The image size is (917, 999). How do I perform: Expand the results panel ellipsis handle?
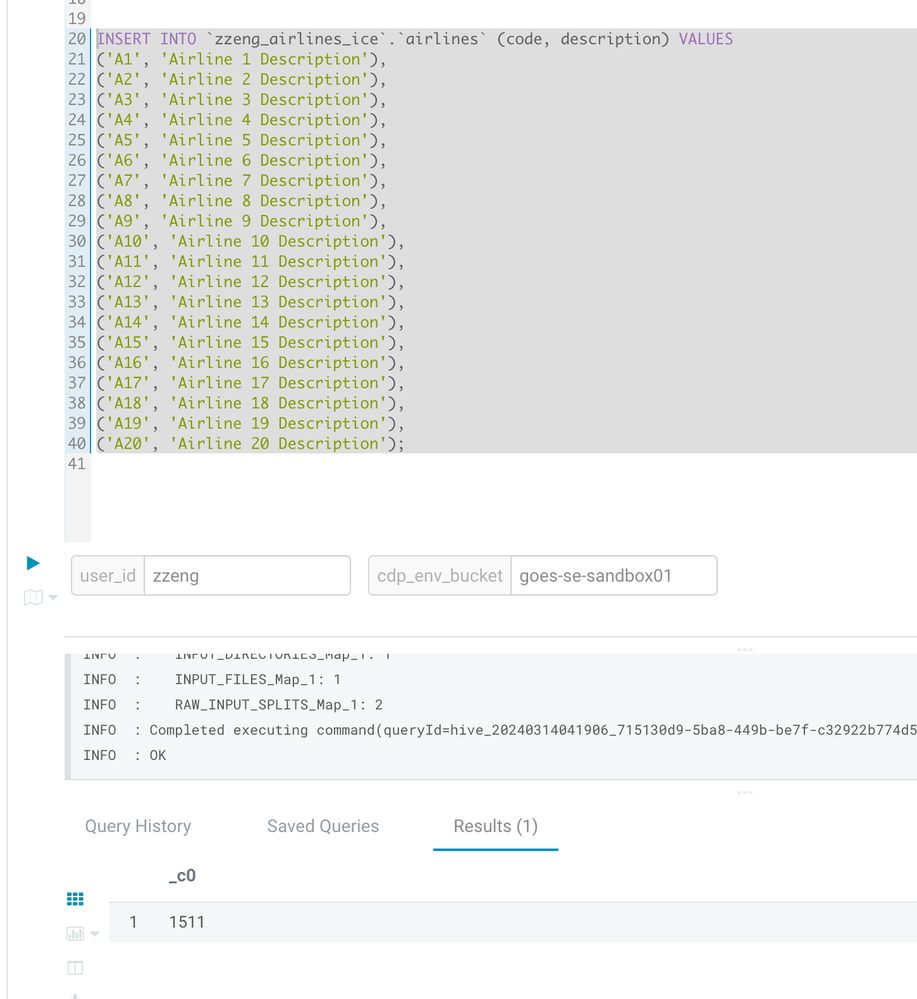point(744,790)
